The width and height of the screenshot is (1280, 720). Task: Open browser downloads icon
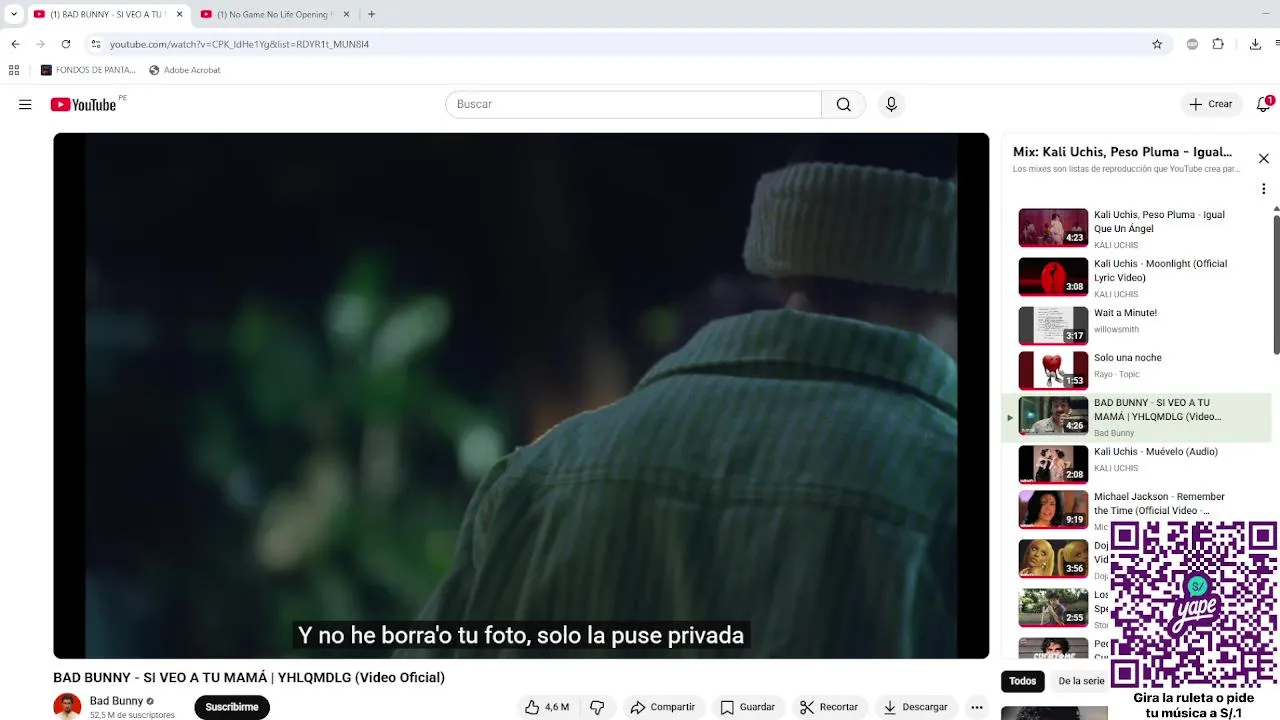pyautogui.click(x=1255, y=44)
